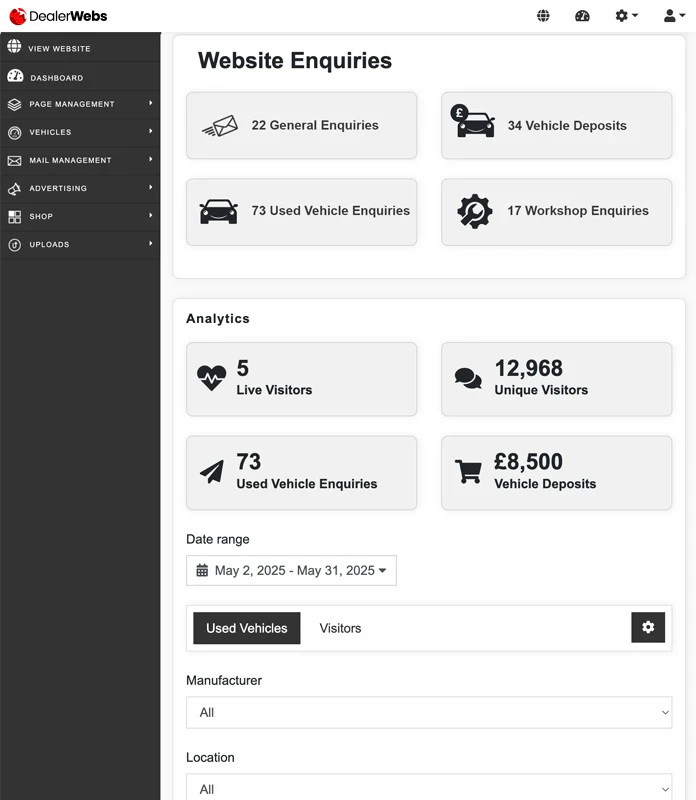The height and width of the screenshot is (800, 696).
Task: Click the 73 analytics enquiries number
Action: point(248,462)
